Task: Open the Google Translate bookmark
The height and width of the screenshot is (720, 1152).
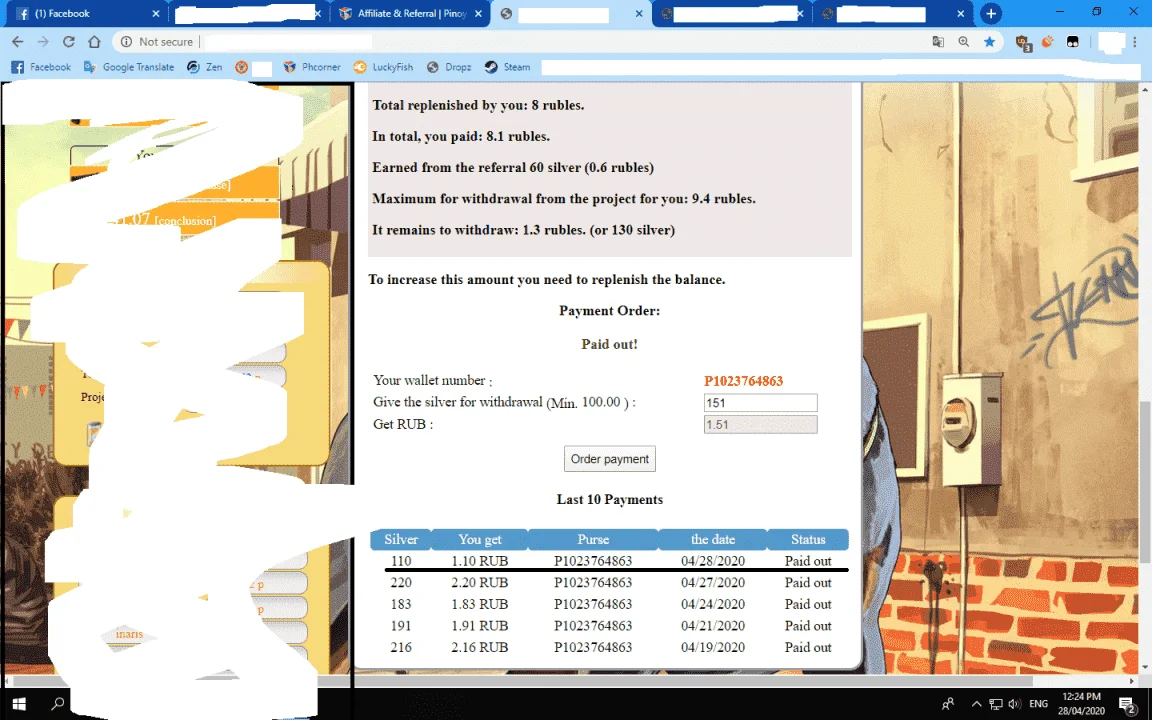Action: click(x=129, y=67)
